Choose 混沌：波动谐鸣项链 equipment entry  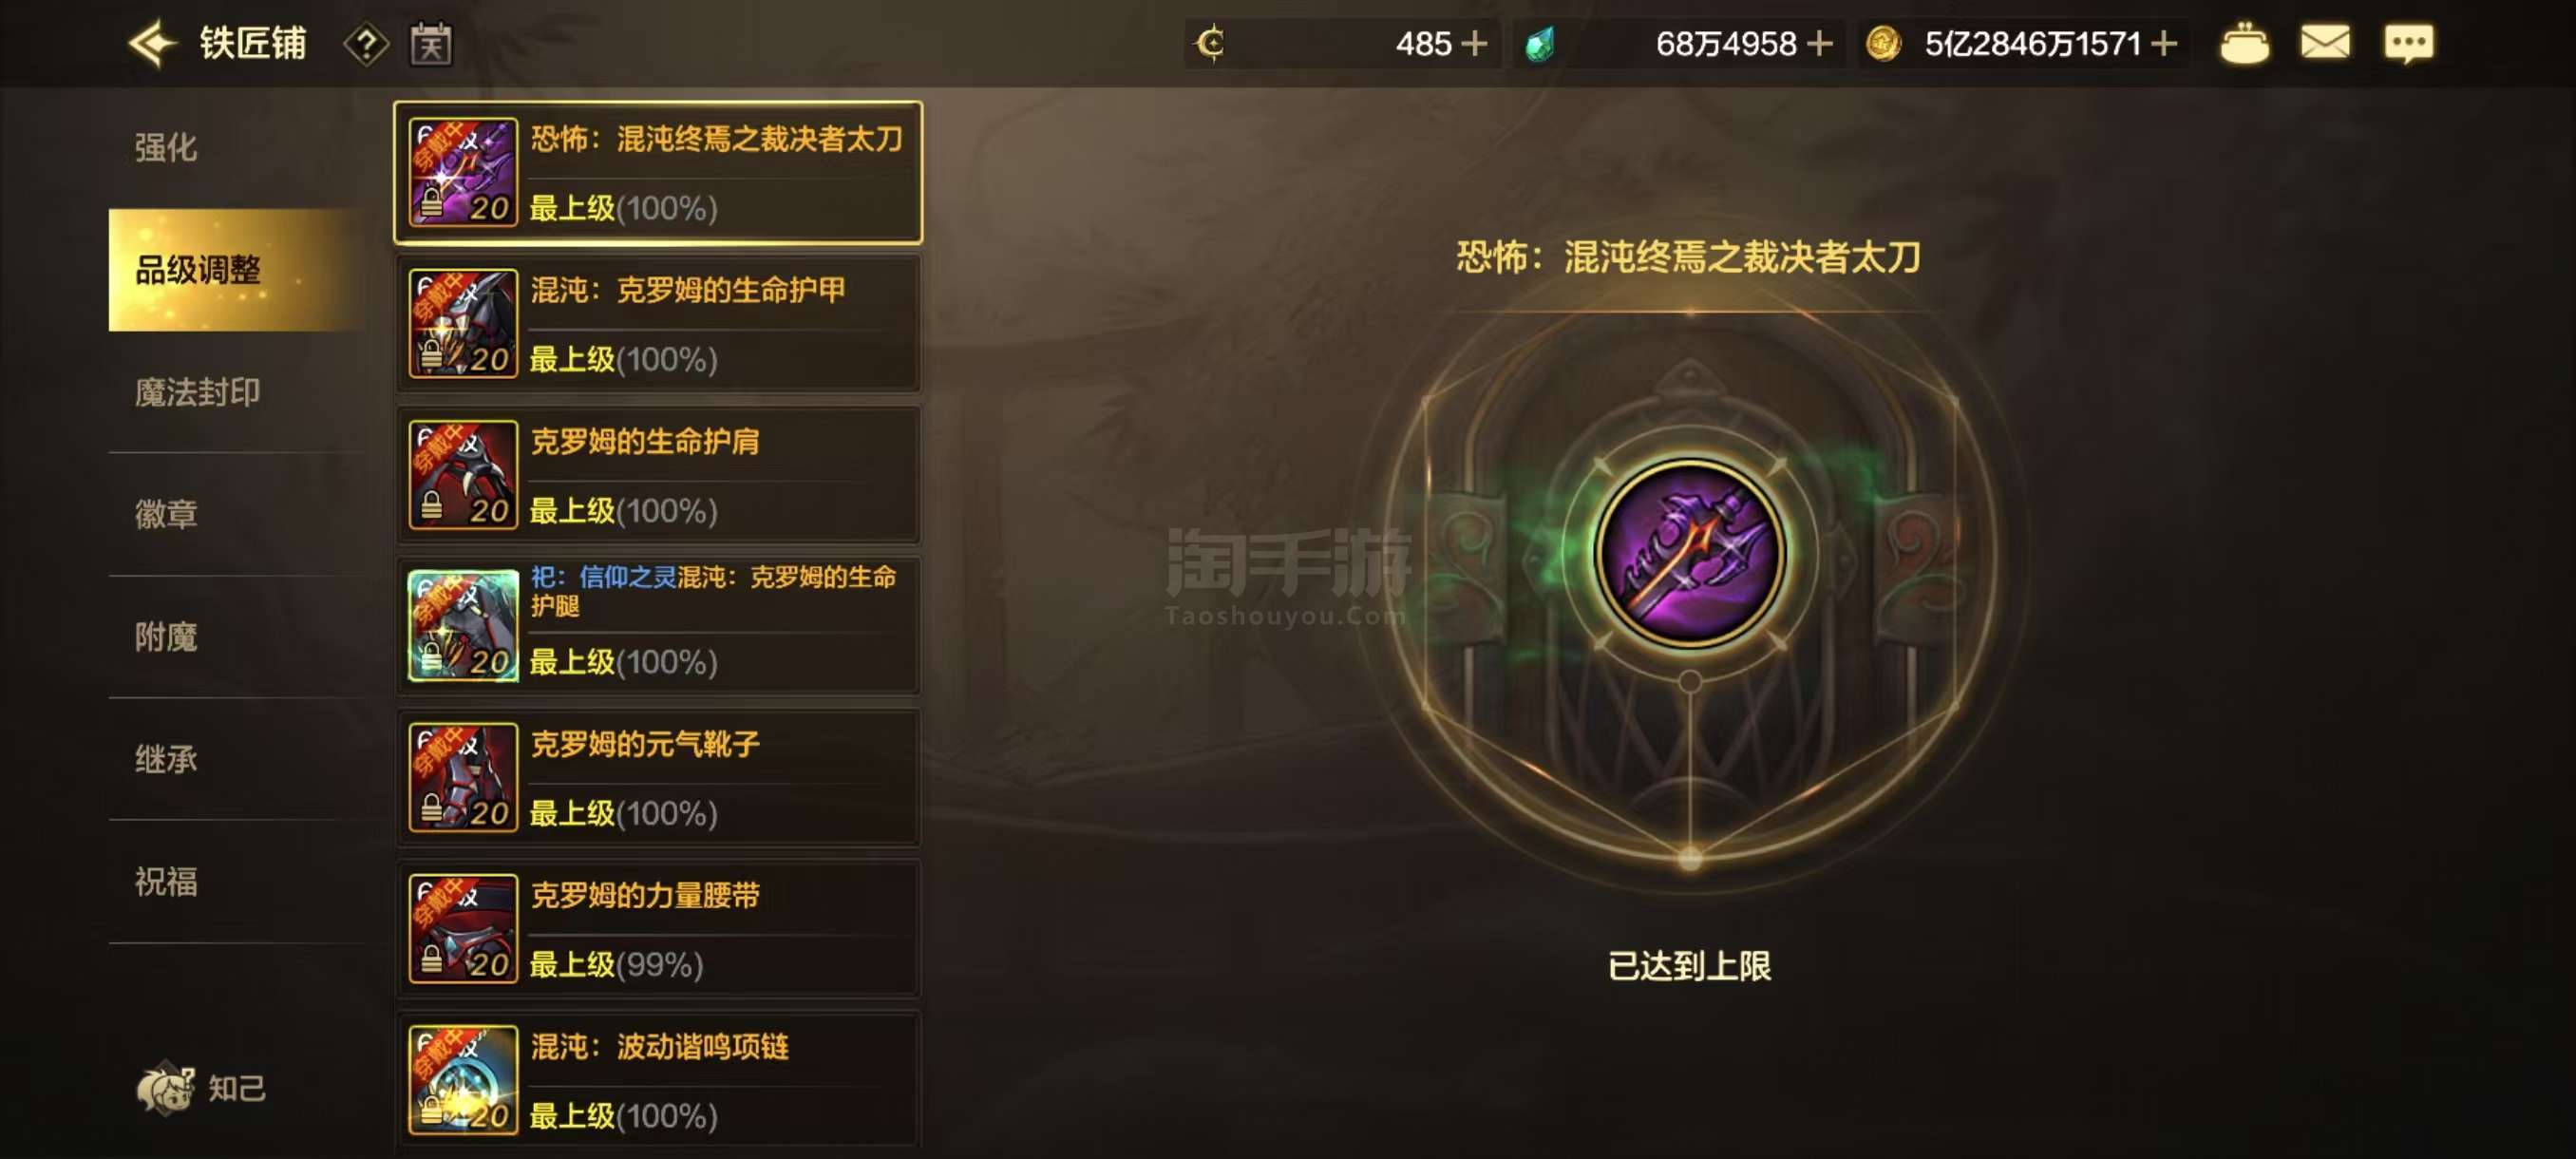point(658,1080)
